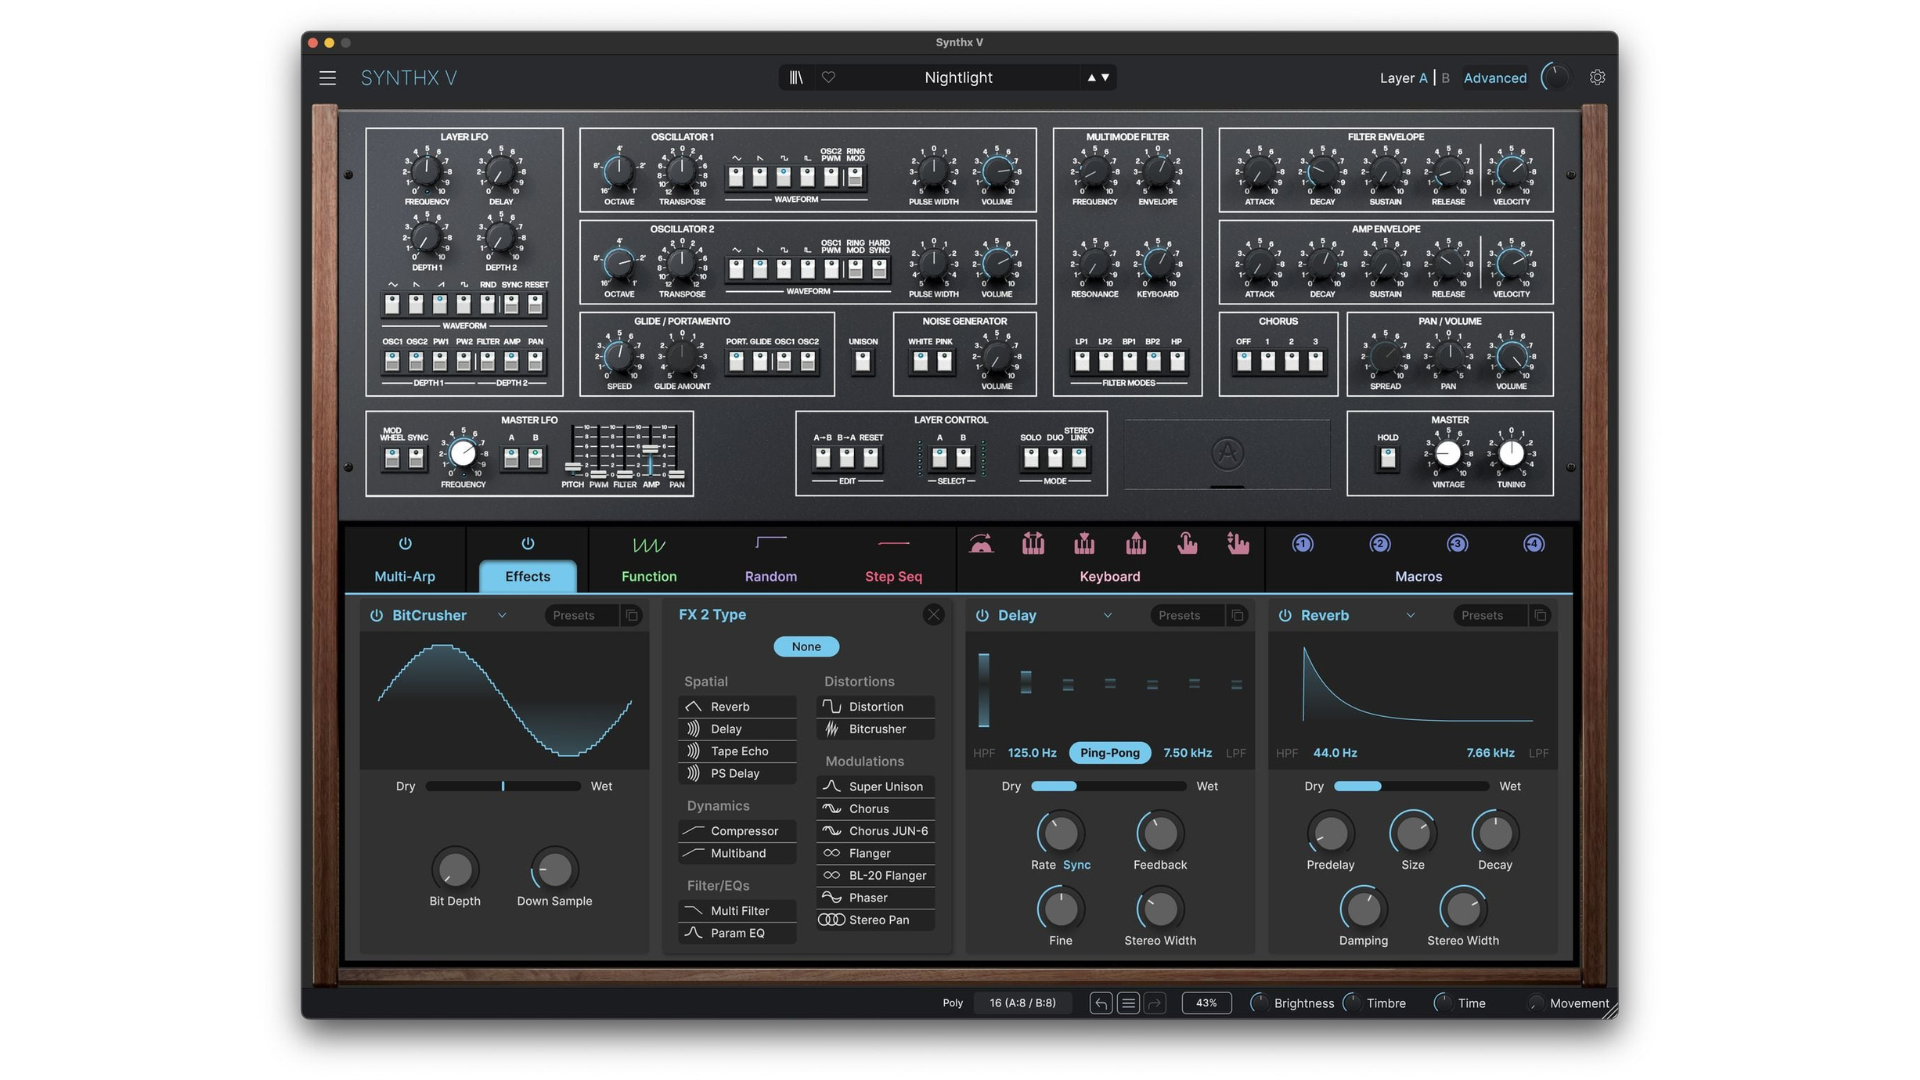Toggle the BitCrusher effect power
Viewport: 1920px width, 1080px height.
[x=376, y=615]
